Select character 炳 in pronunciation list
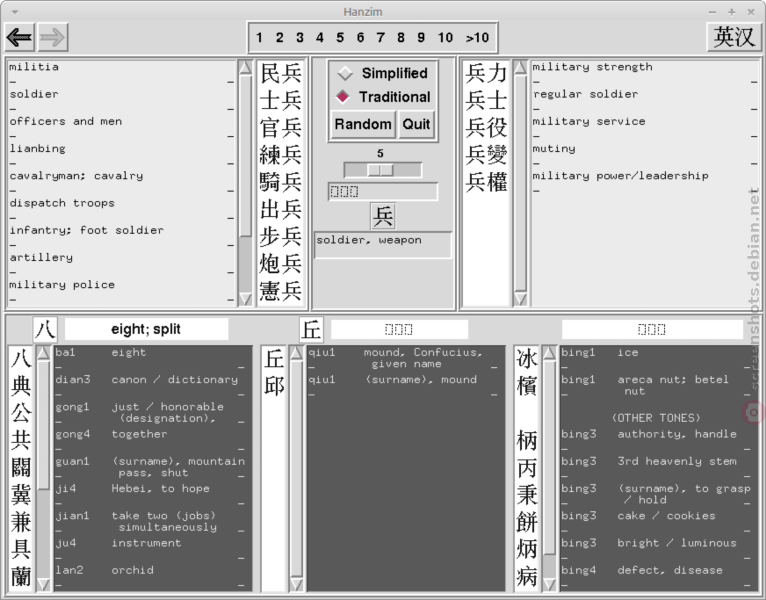The width and height of the screenshot is (766, 600). coord(527,550)
